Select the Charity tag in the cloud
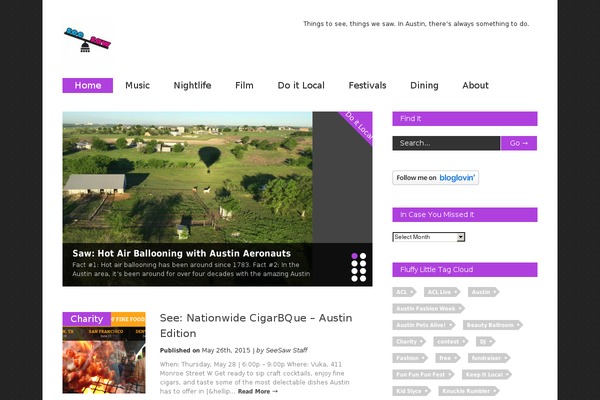The image size is (600, 400). [x=409, y=341]
